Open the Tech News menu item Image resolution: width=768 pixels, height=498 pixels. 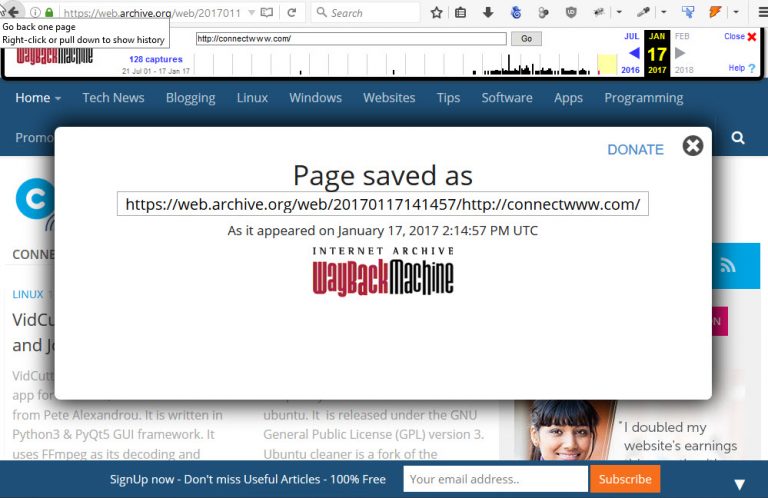click(x=113, y=98)
